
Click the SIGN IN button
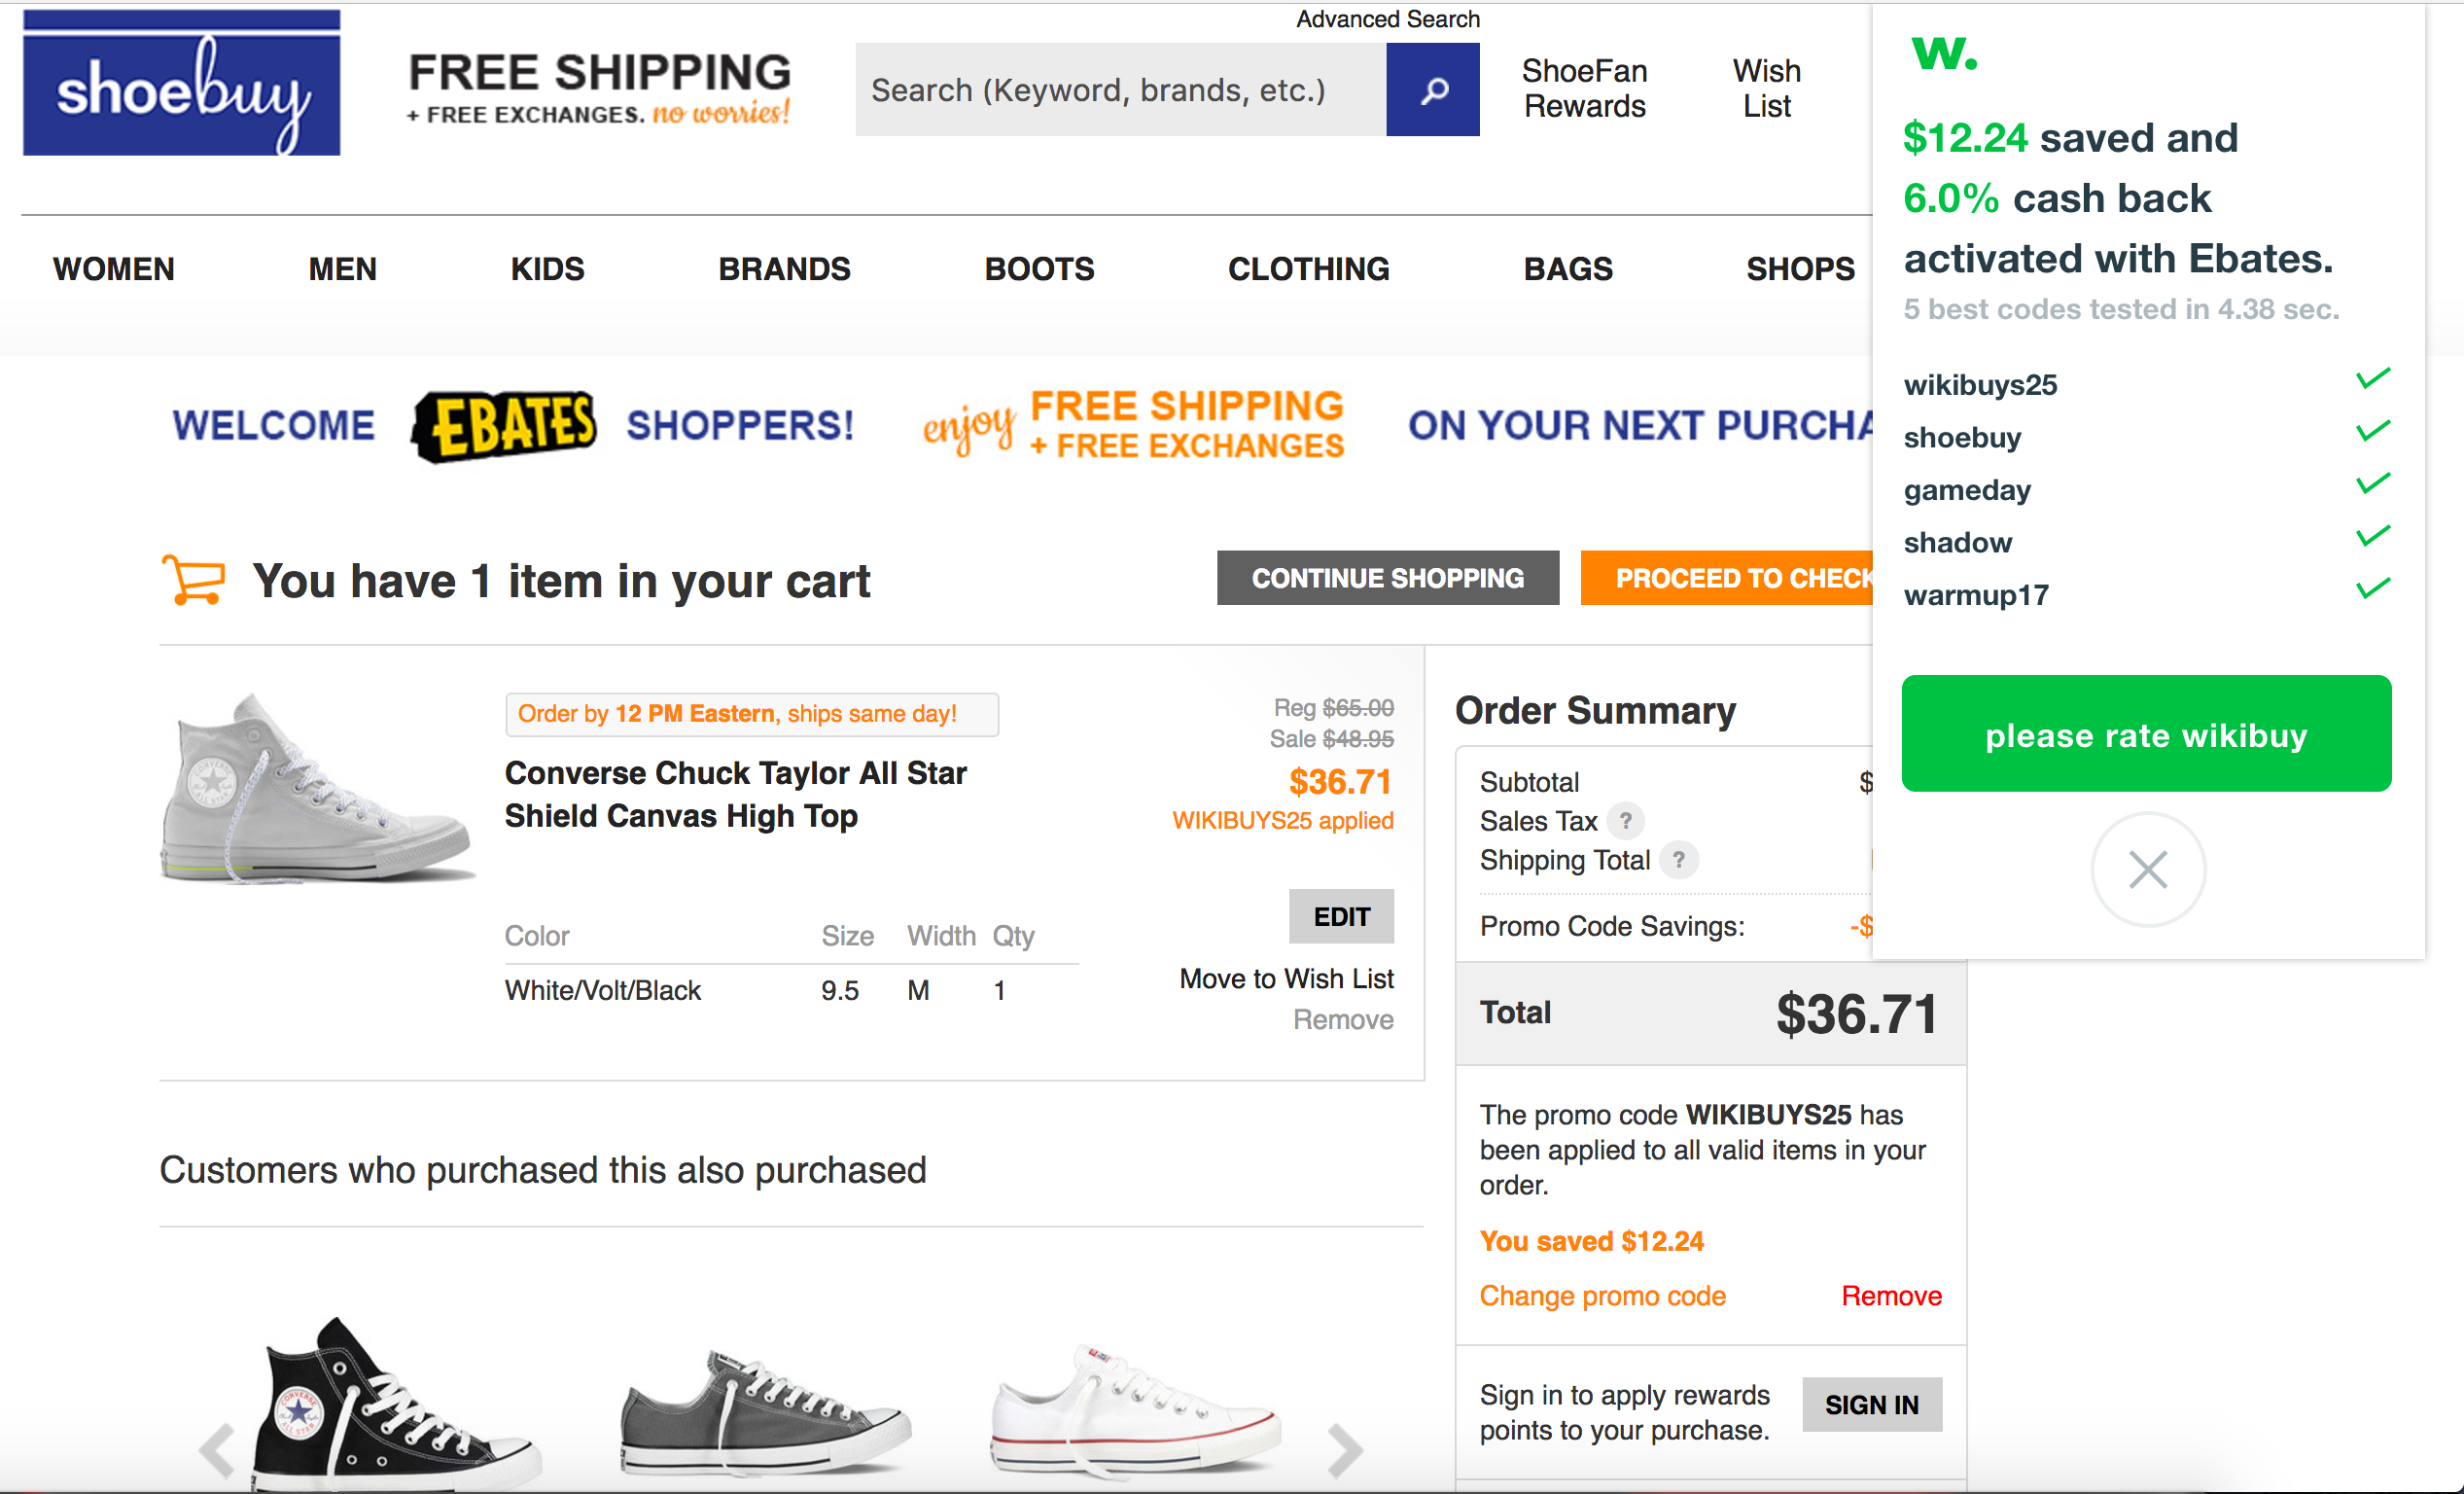point(1871,1404)
